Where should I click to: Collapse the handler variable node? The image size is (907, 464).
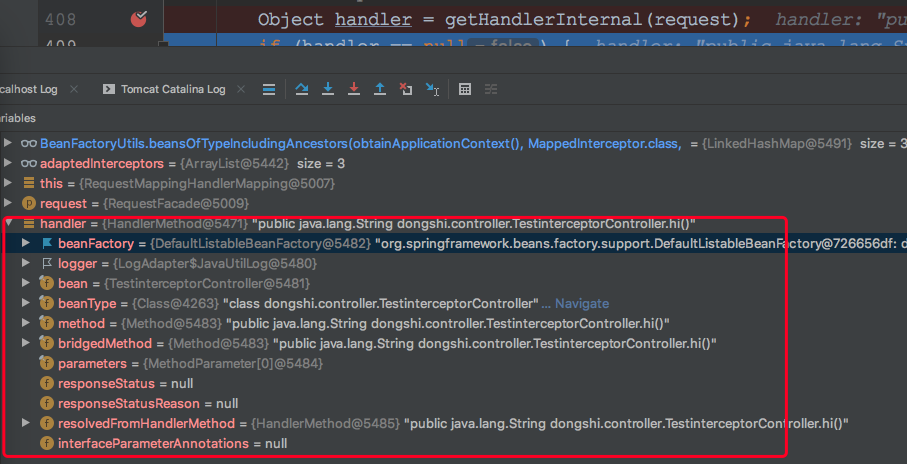click(8, 223)
